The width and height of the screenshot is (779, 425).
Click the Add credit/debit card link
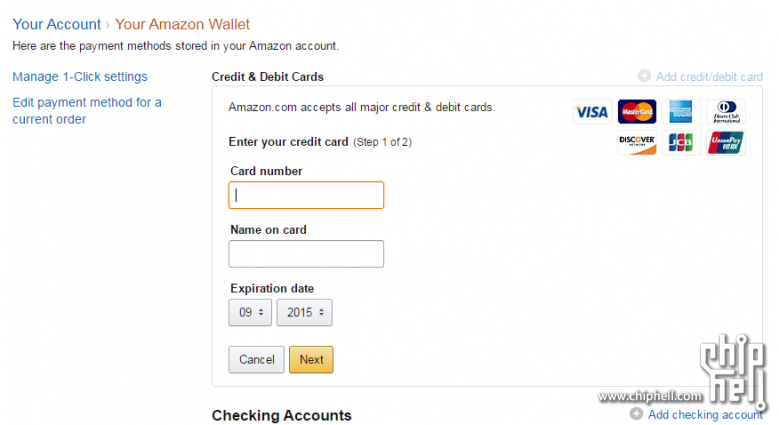[x=709, y=77]
